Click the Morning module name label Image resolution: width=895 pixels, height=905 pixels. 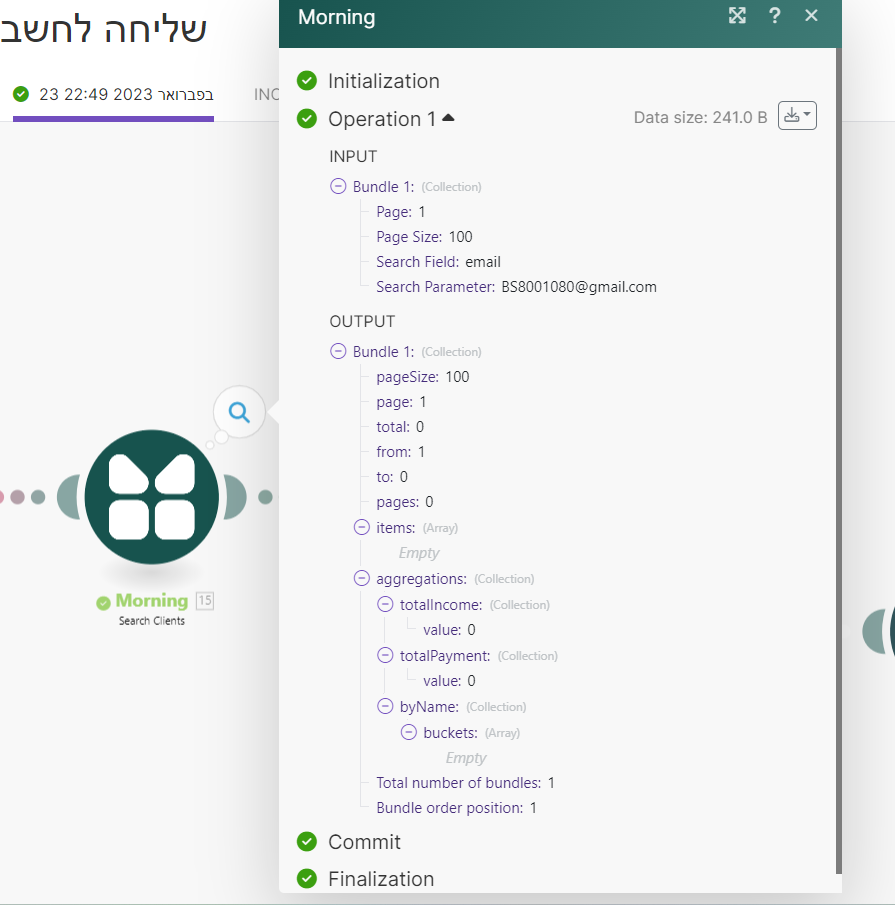tap(152, 601)
